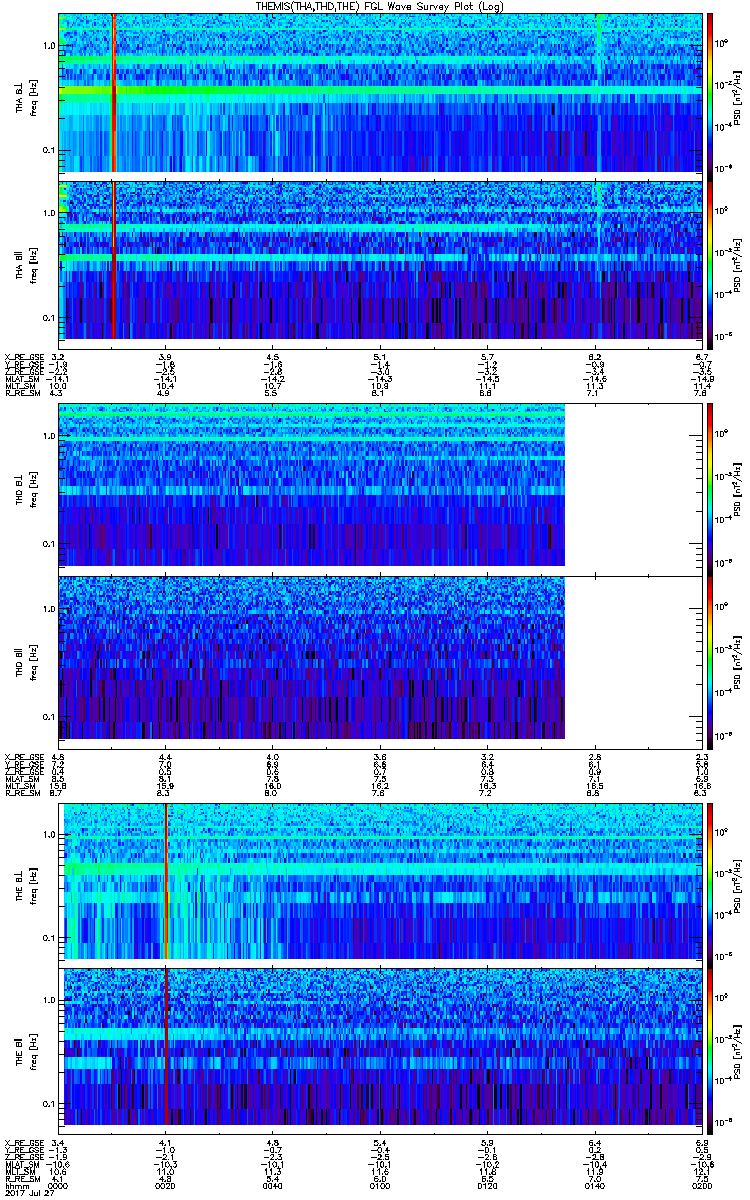Click X_RE_GSE row label under the THE panels

22,1141
